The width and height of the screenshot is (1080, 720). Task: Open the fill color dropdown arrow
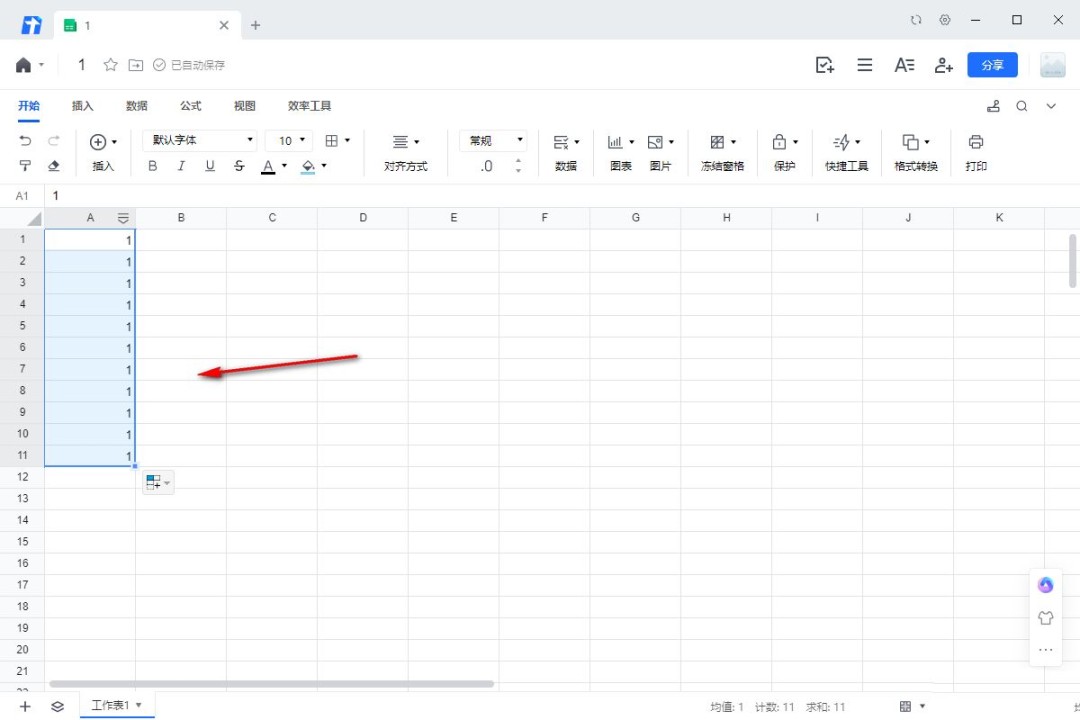pos(324,166)
